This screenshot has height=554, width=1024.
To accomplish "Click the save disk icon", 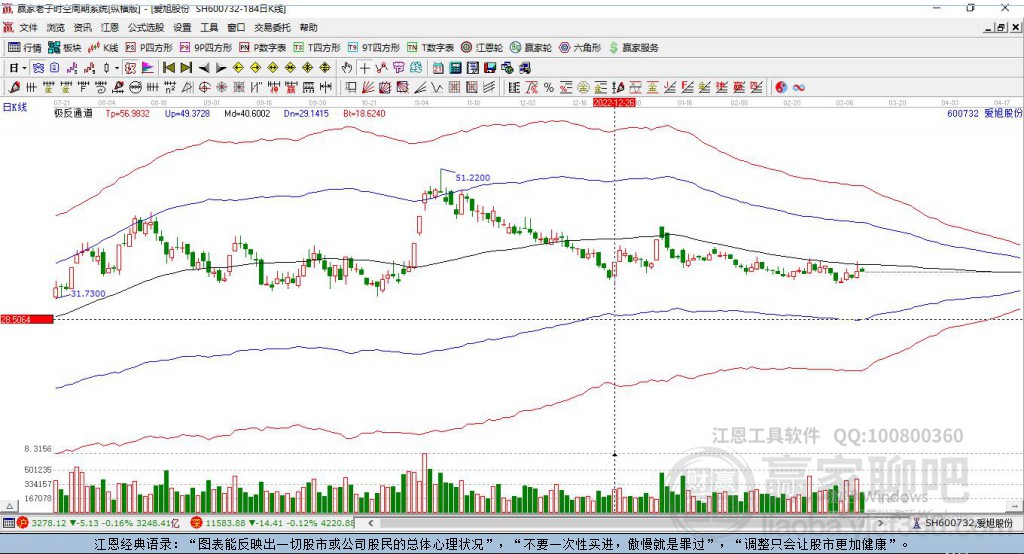I will tap(490, 68).
